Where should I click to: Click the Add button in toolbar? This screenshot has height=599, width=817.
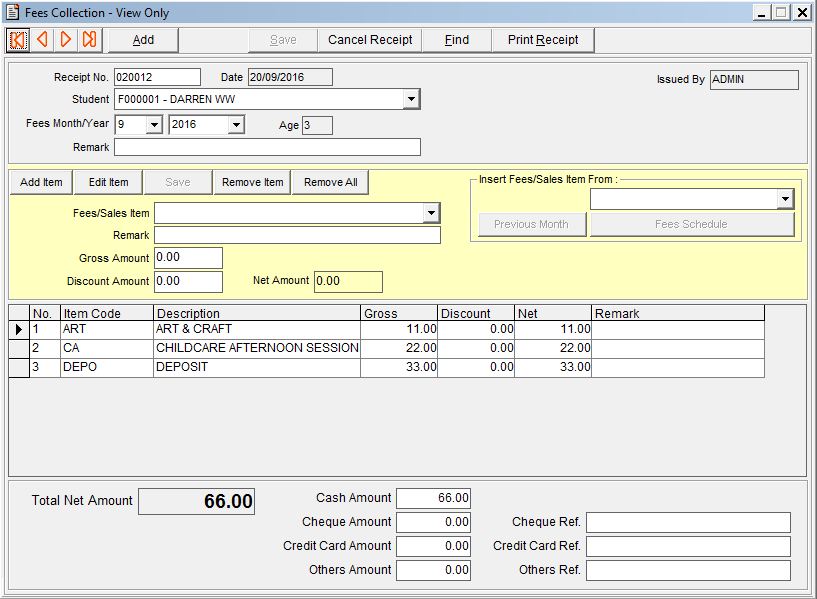click(143, 40)
